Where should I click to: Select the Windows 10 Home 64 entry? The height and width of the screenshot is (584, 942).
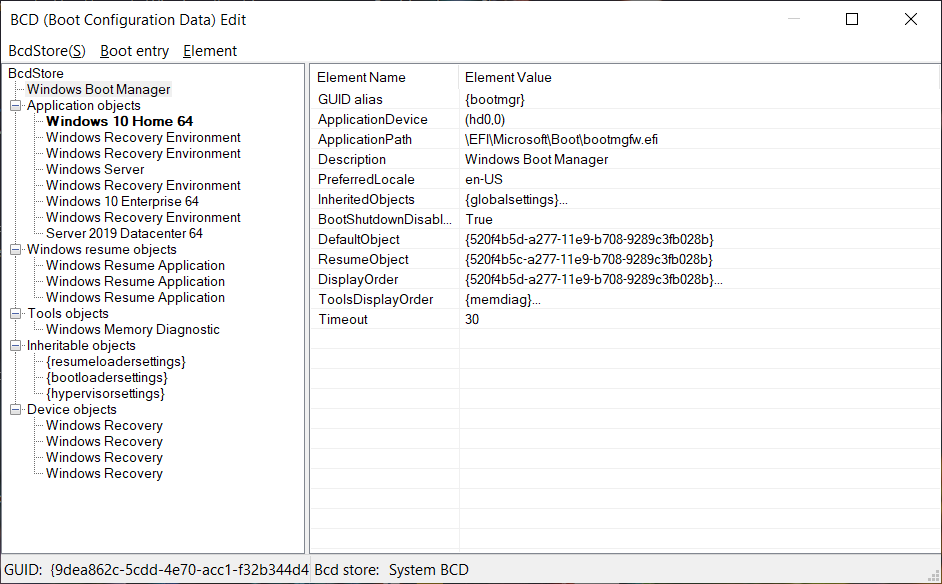[120, 121]
